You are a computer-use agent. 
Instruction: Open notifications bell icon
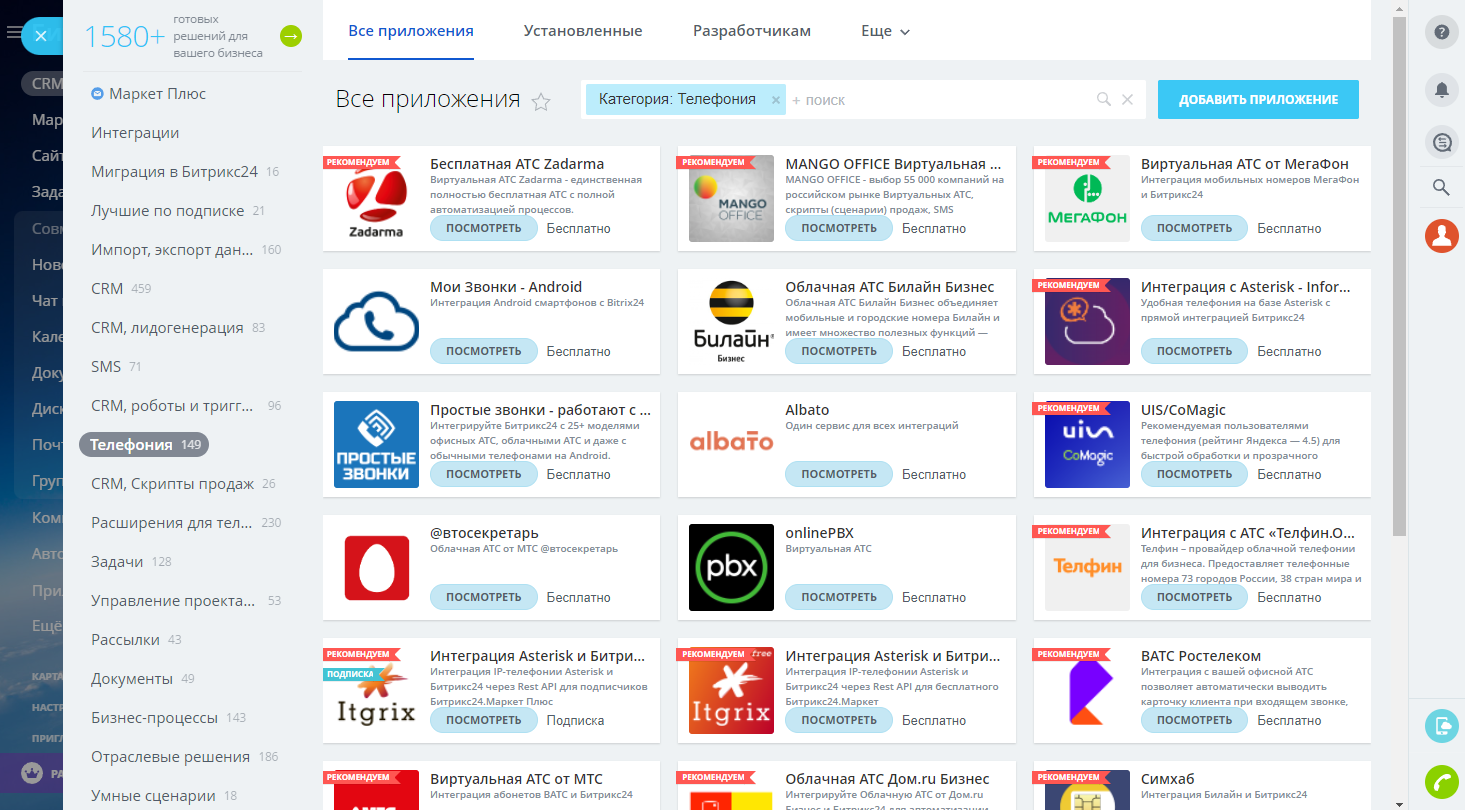point(1441,90)
